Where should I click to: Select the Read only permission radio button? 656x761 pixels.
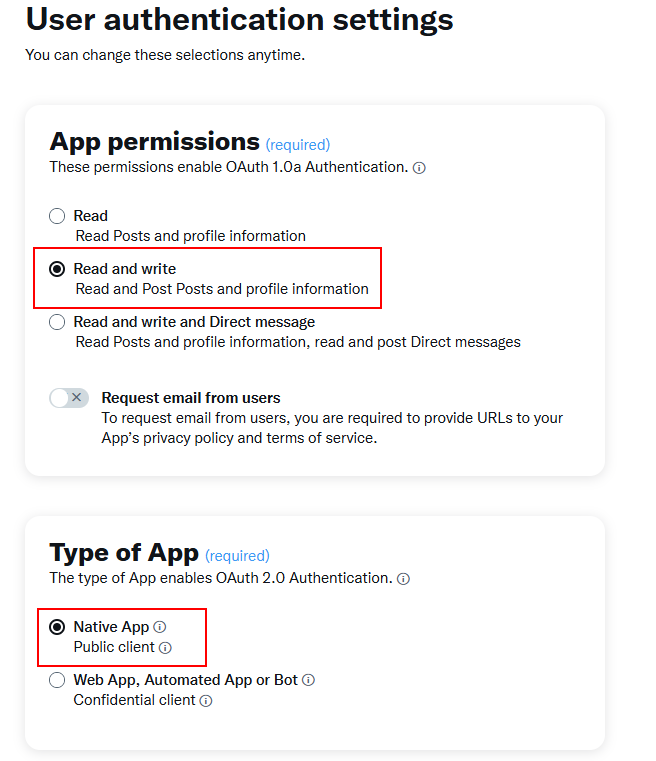(57, 216)
